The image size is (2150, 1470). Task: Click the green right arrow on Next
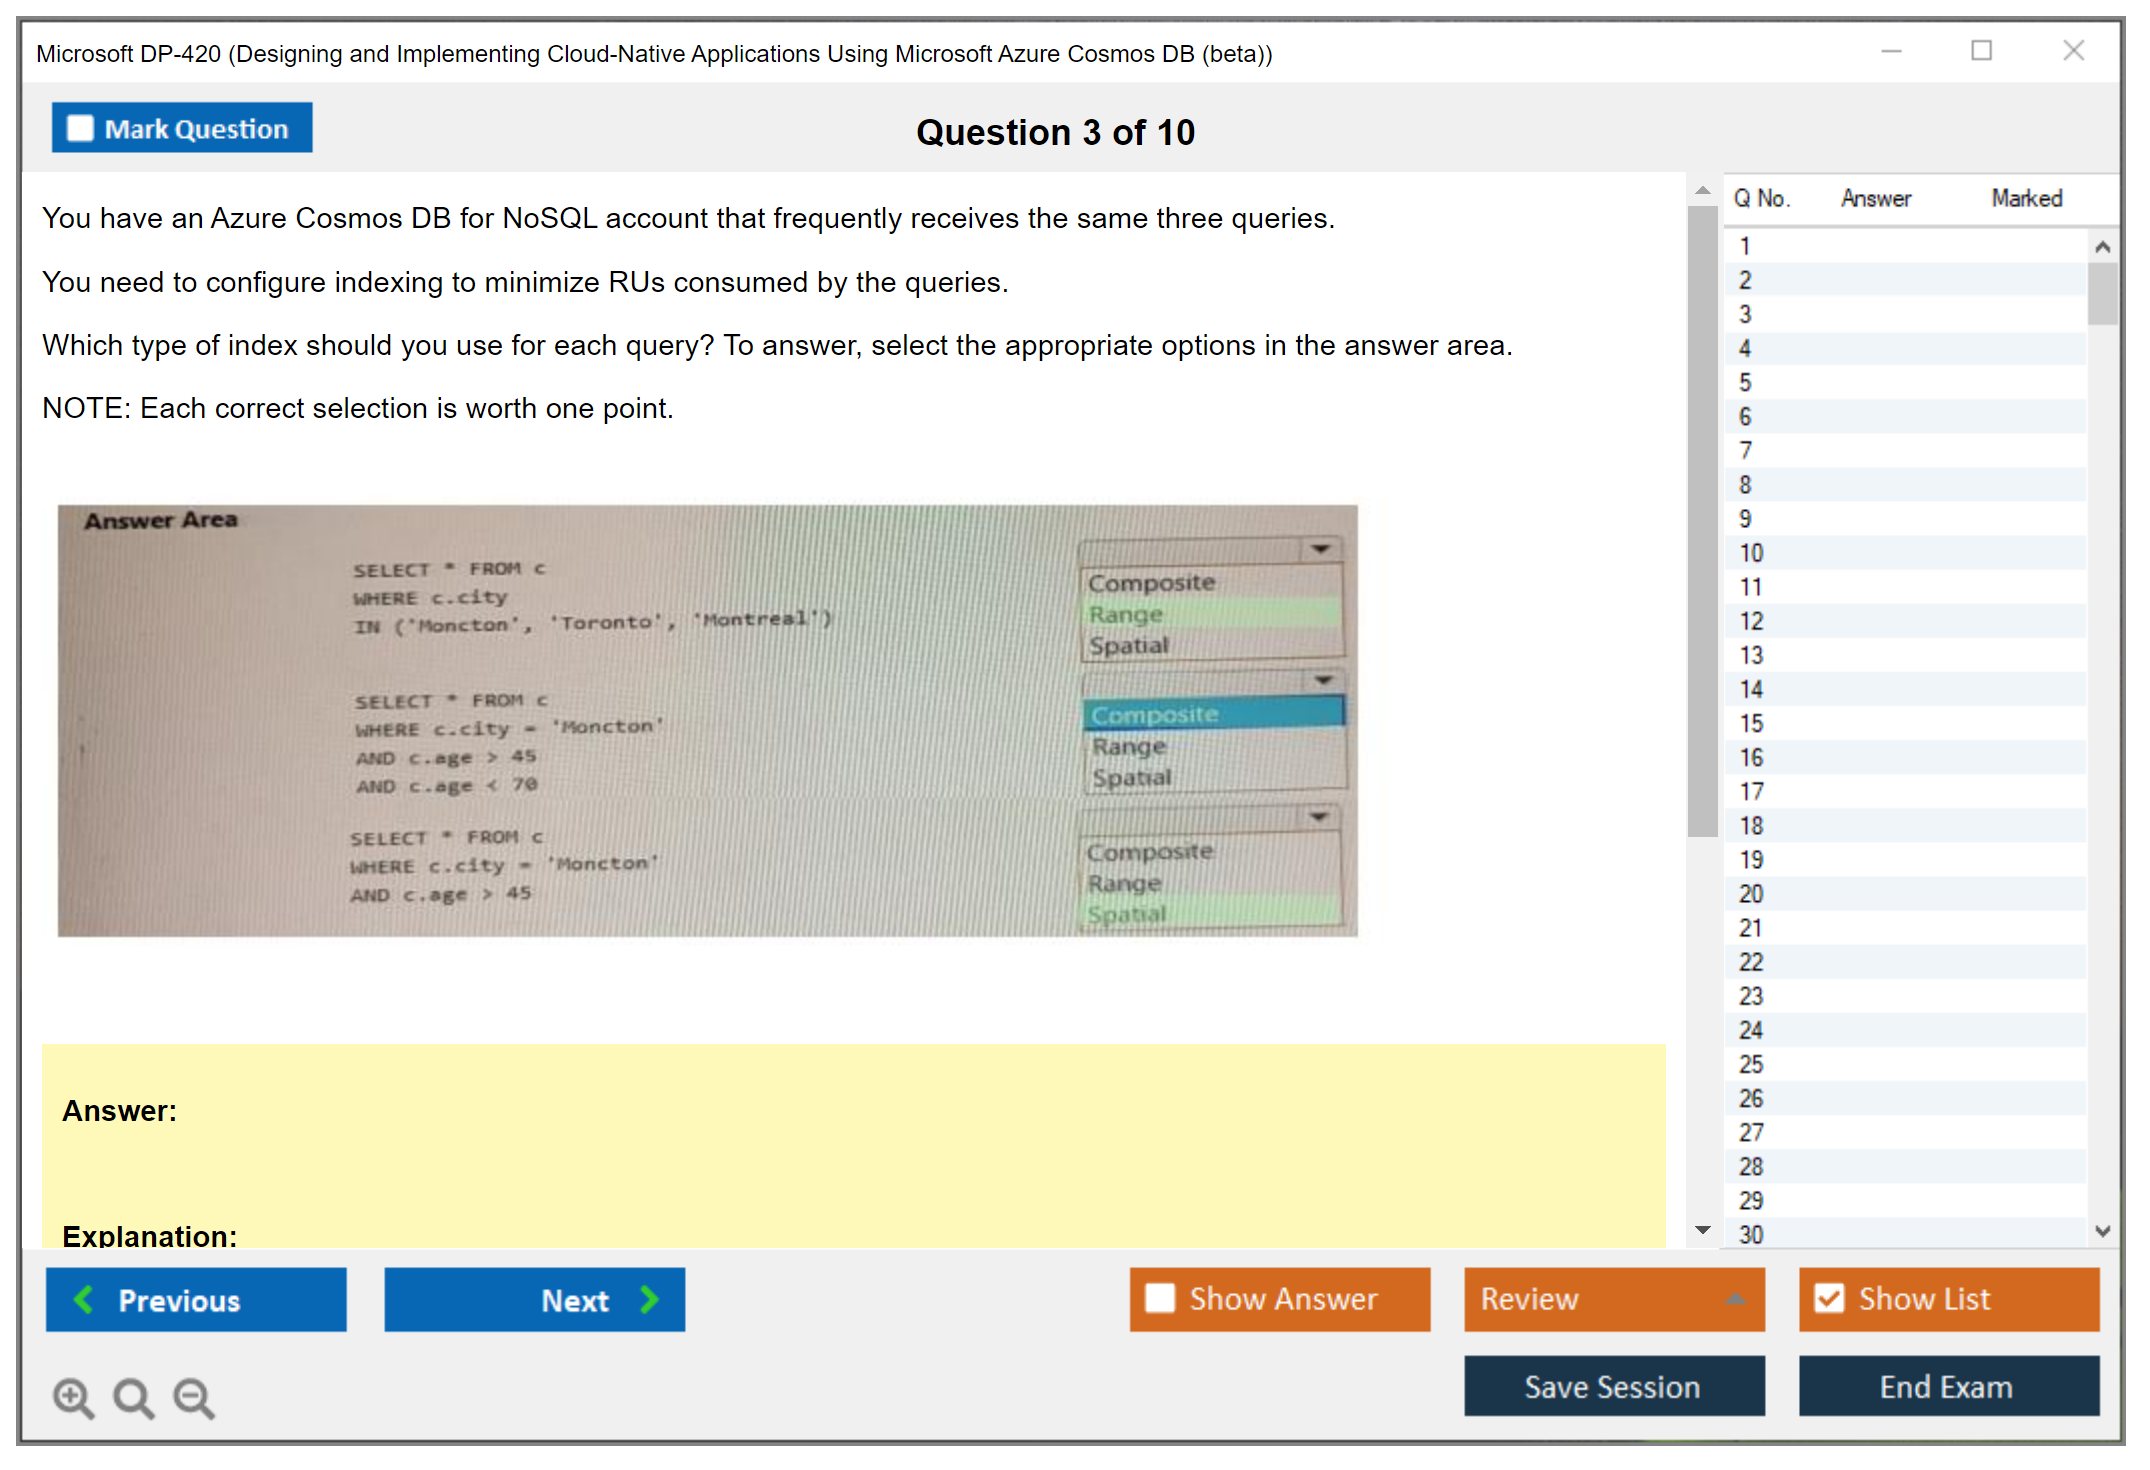650,1299
